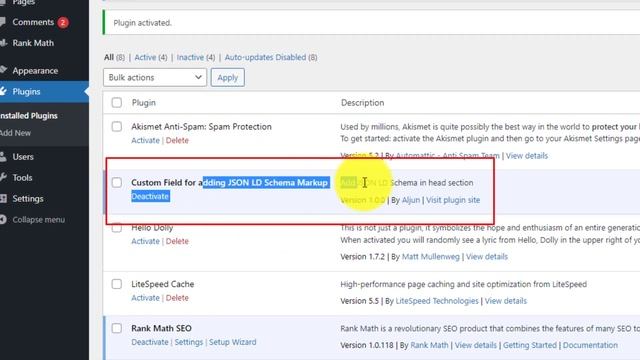Image resolution: width=640 pixels, height=360 pixels.
Task: Check the Akismet Anti-Spam checkbox
Action: pyautogui.click(x=117, y=127)
